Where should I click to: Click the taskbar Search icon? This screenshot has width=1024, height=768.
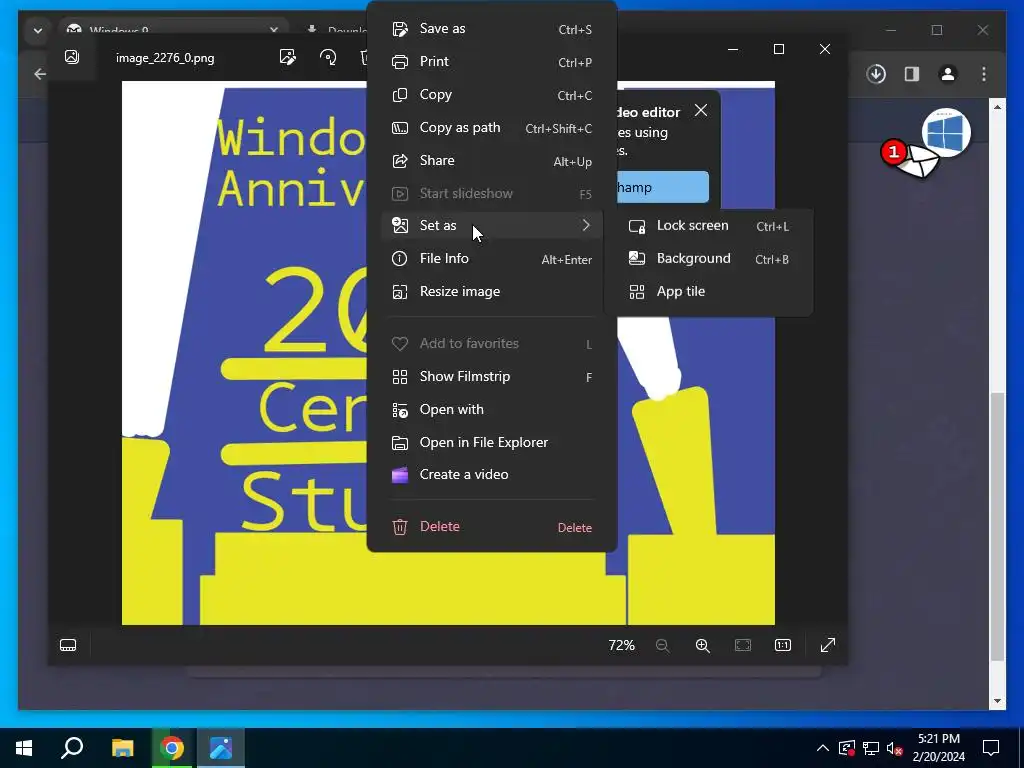(72, 748)
